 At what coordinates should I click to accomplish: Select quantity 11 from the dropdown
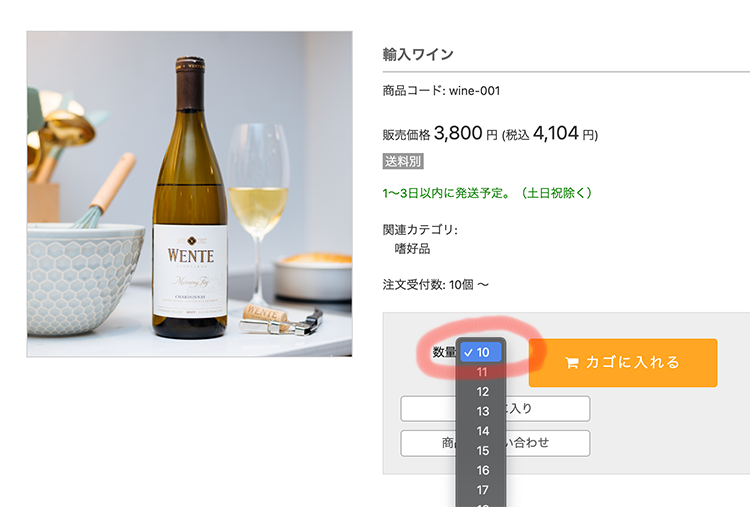click(x=482, y=372)
